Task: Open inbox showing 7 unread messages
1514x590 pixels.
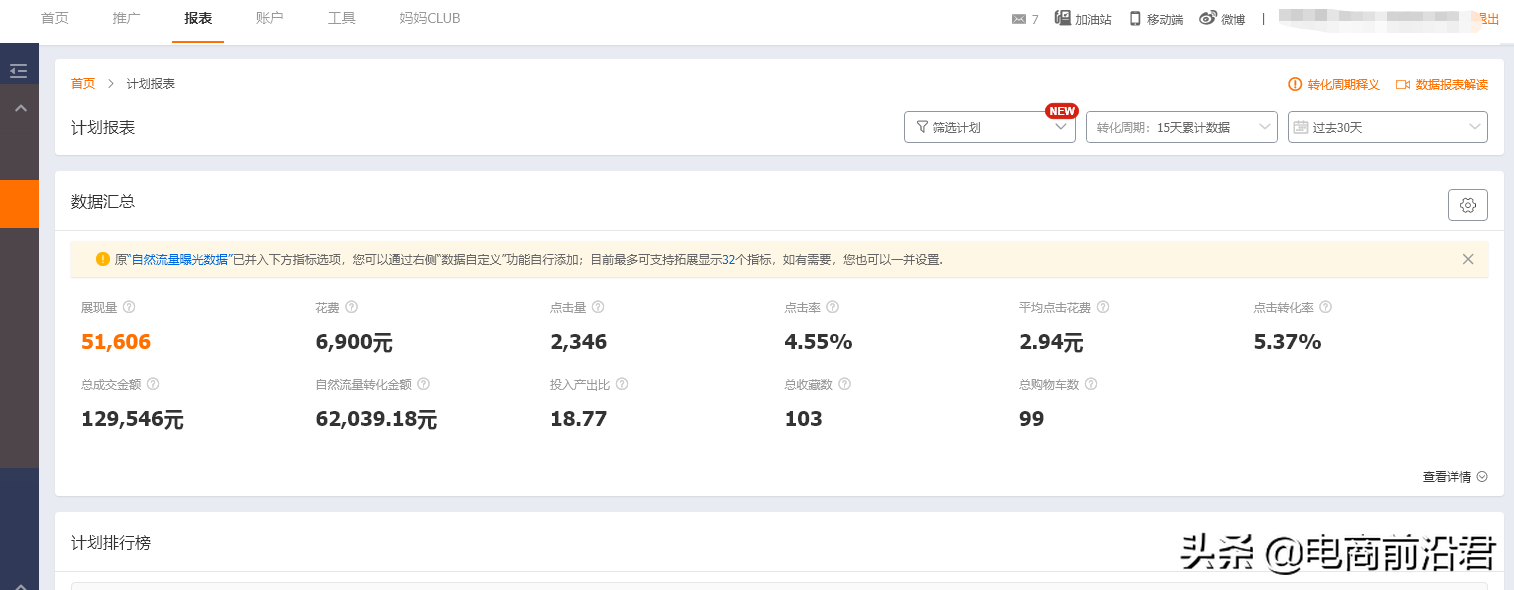Action: tap(1020, 17)
